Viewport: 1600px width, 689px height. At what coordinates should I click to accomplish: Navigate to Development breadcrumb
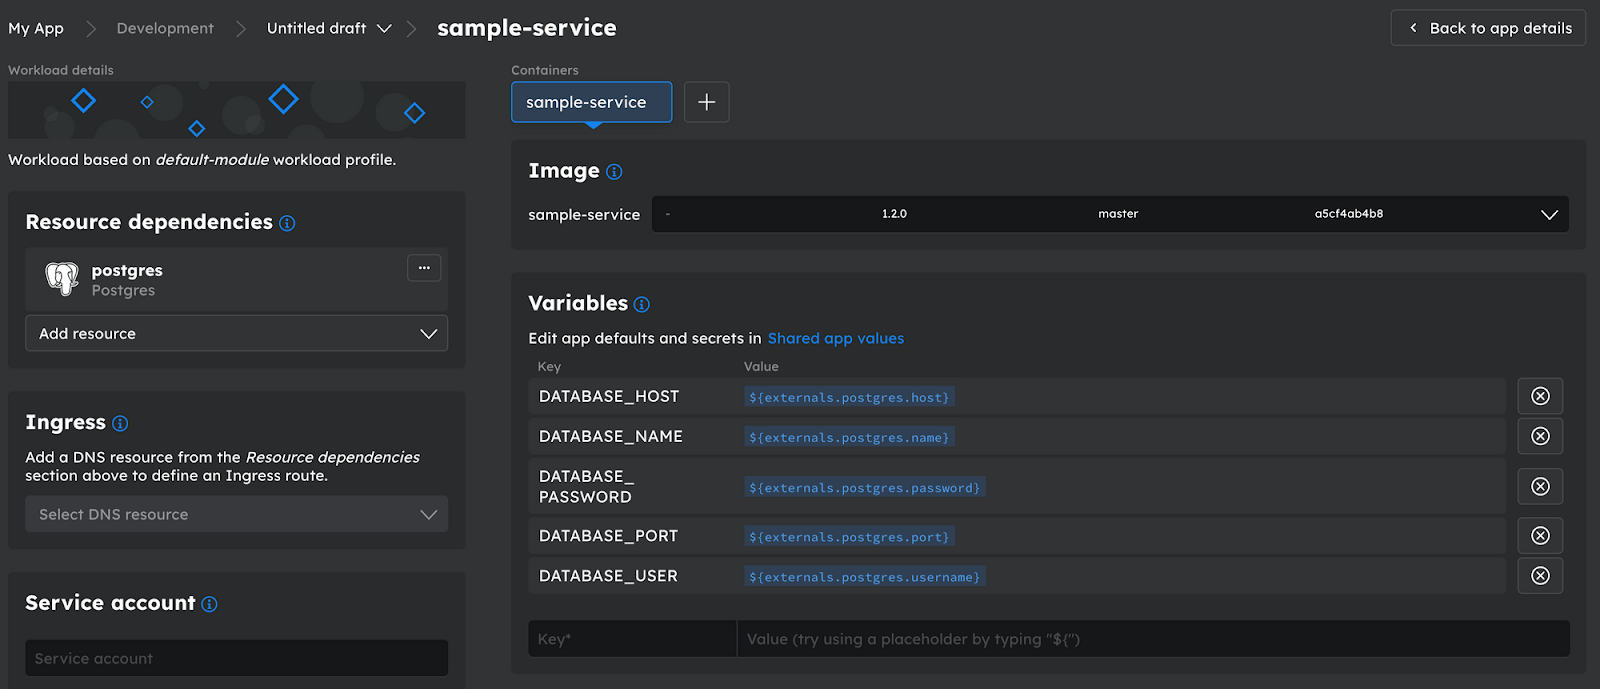[165, 28]
